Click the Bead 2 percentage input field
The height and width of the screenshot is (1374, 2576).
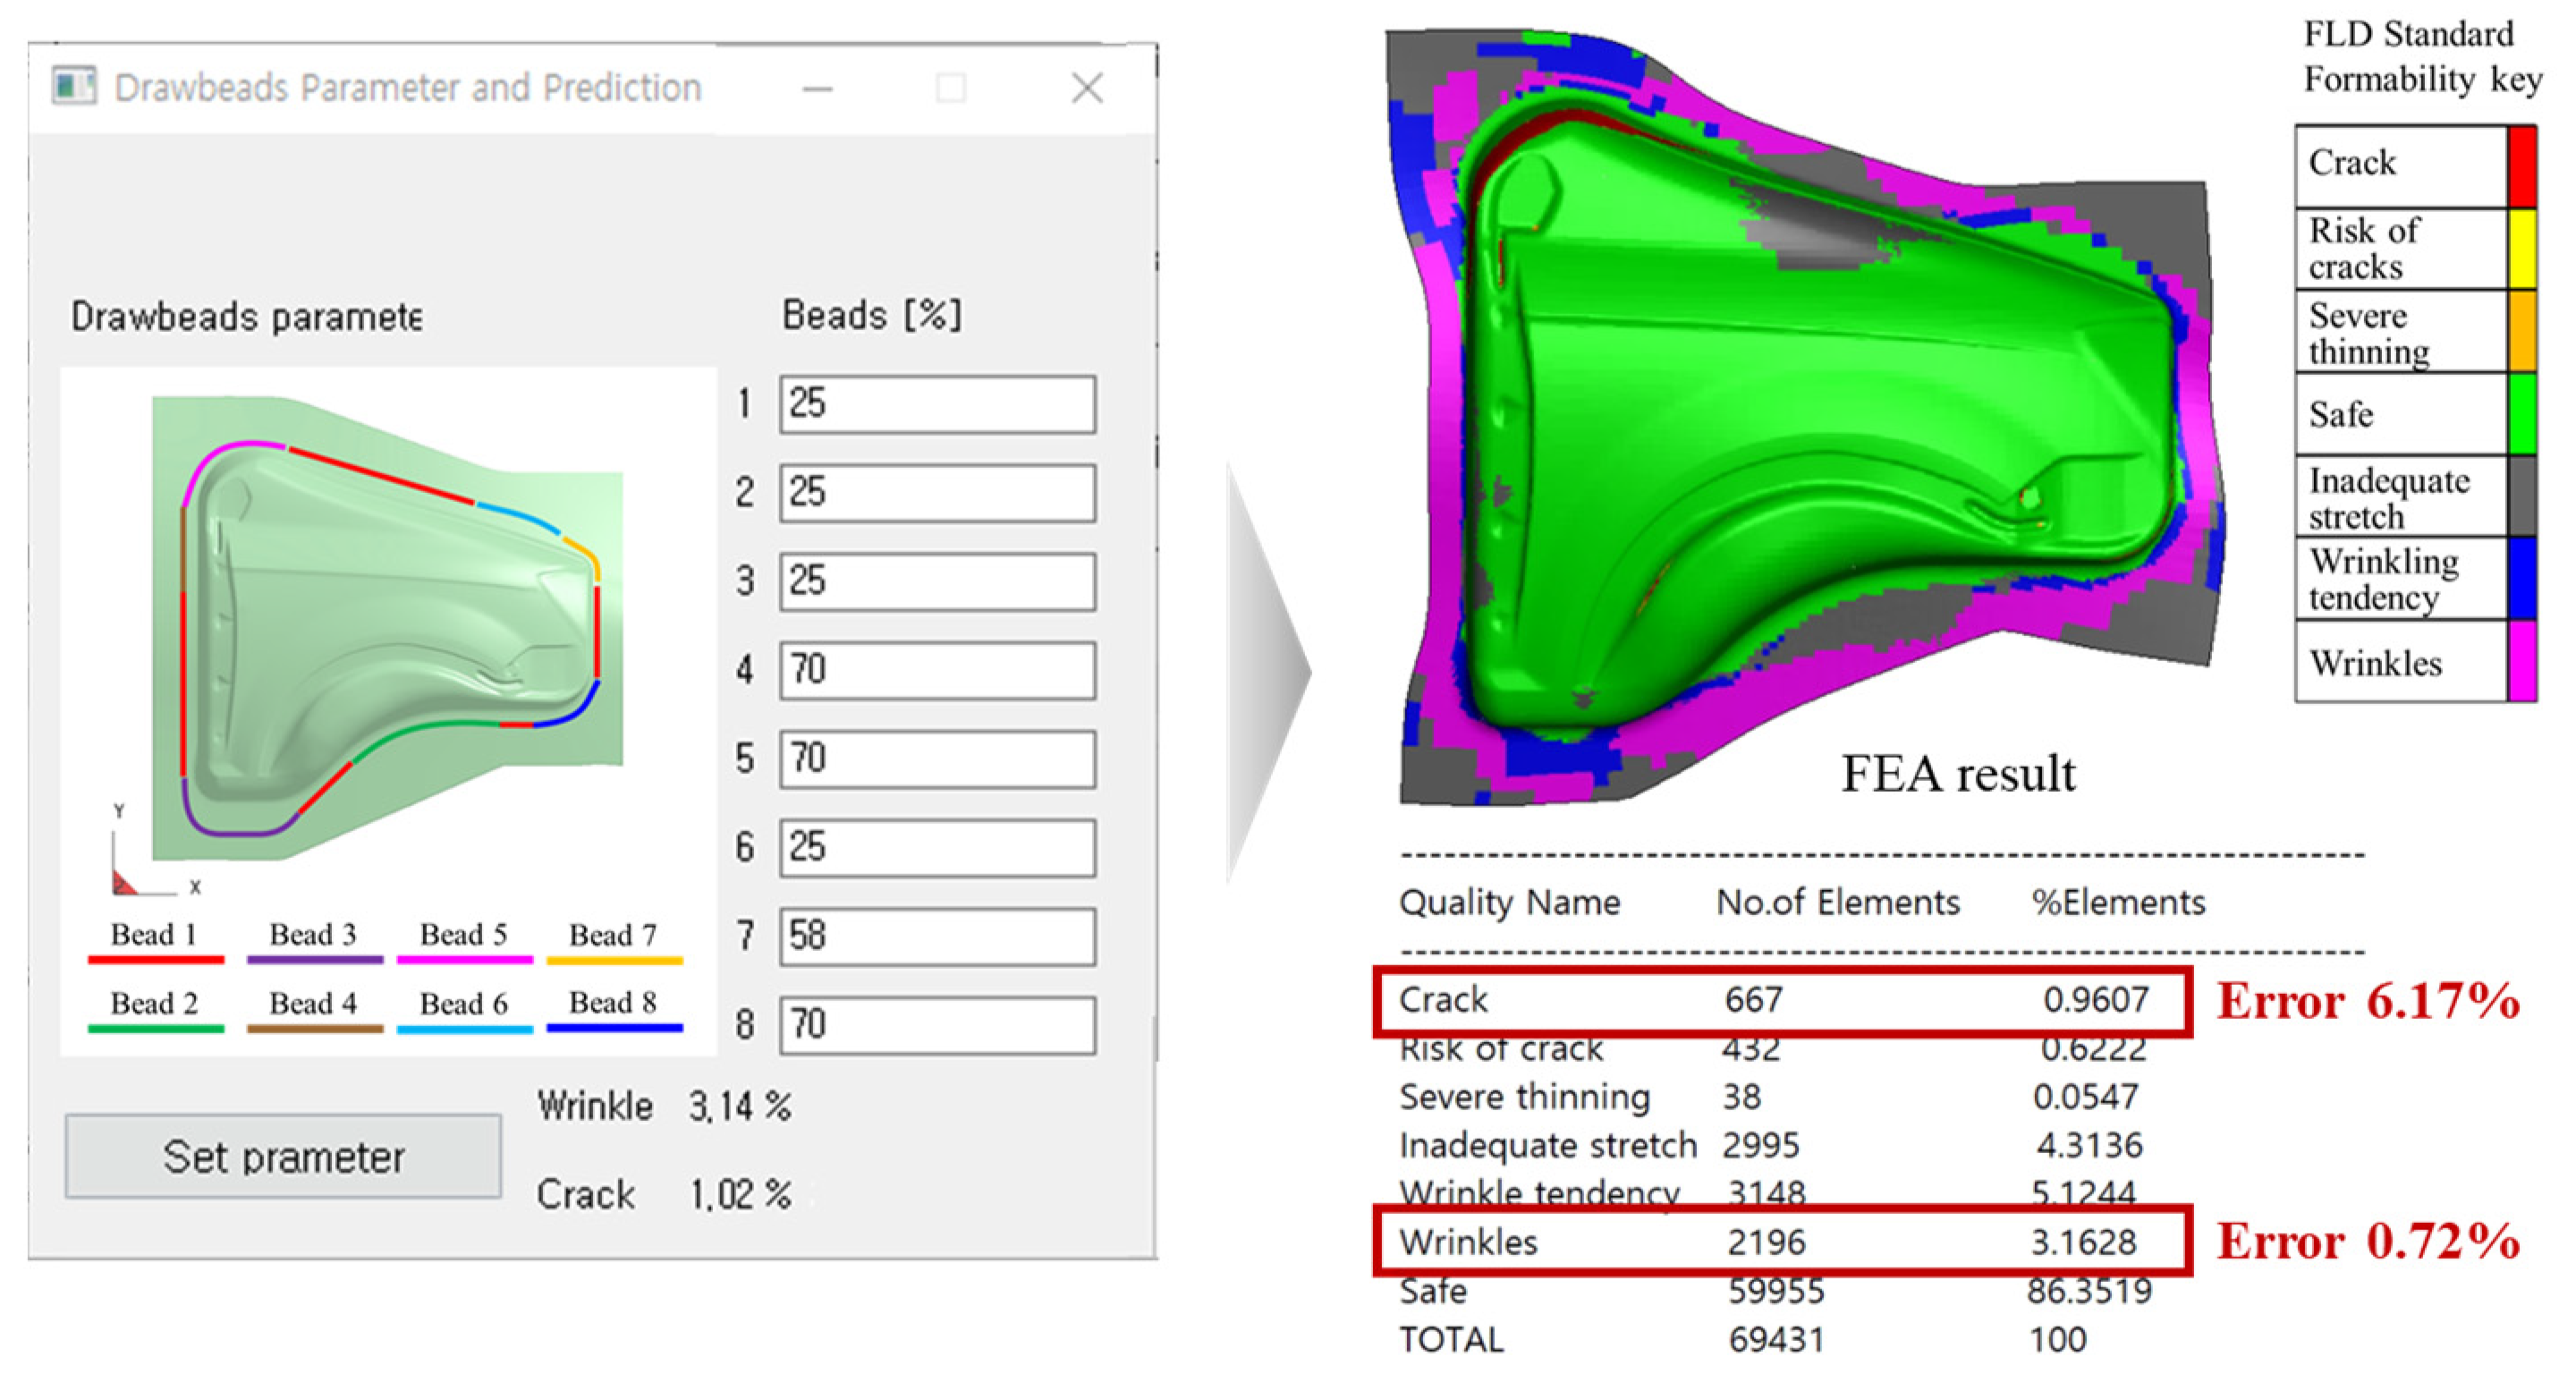(x=937, y=493)
